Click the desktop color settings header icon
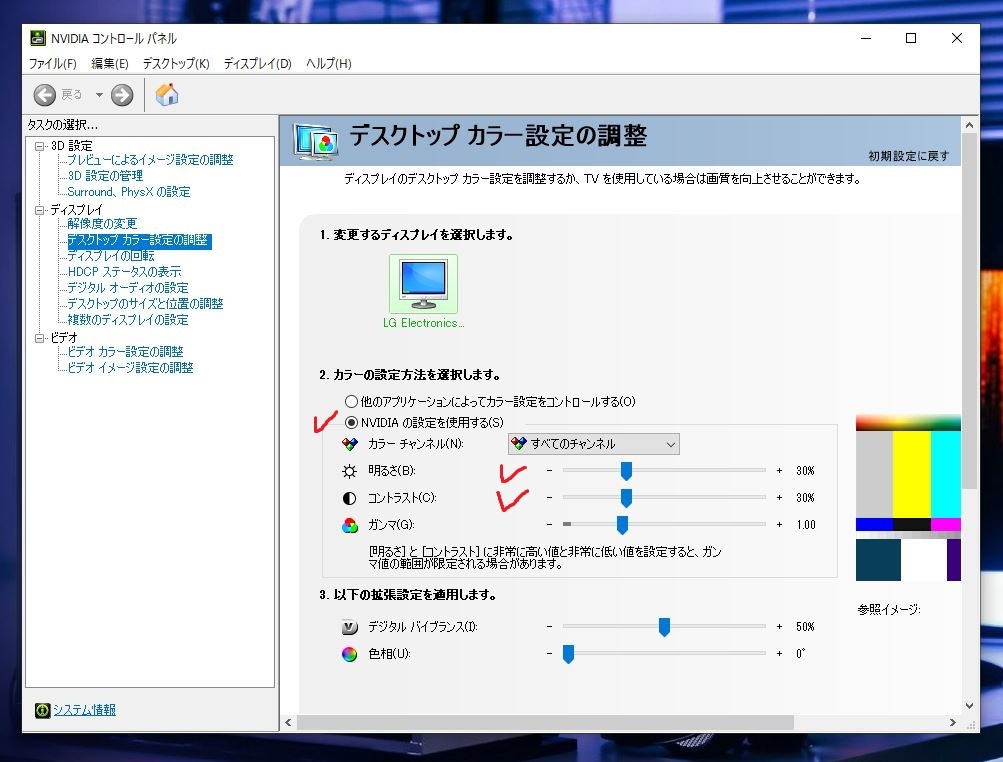This screenshot has width=1003, height=762. 315,141
